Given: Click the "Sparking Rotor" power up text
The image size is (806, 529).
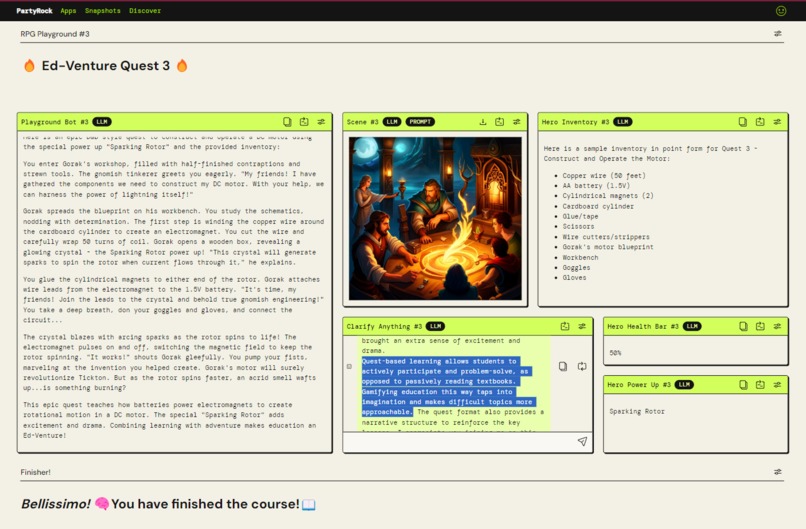Looking at the screenshot, I should tap(637, 411).
